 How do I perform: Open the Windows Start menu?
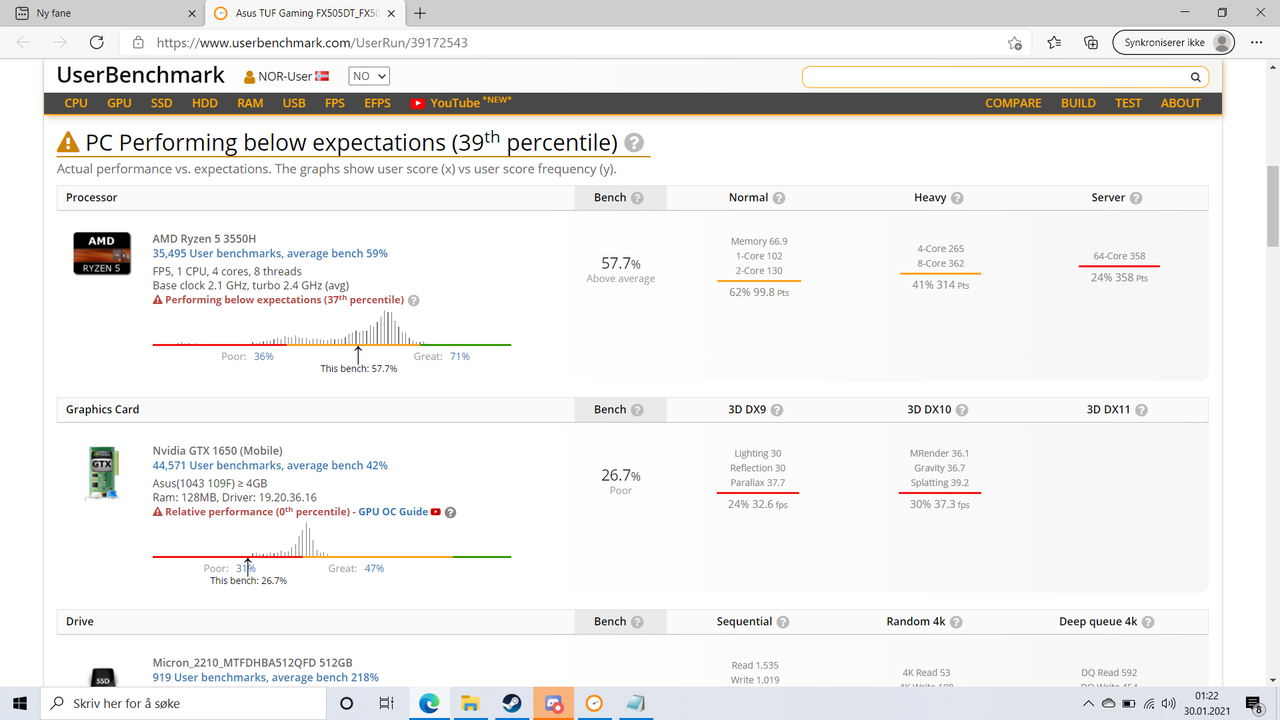(x=20, y=703)
